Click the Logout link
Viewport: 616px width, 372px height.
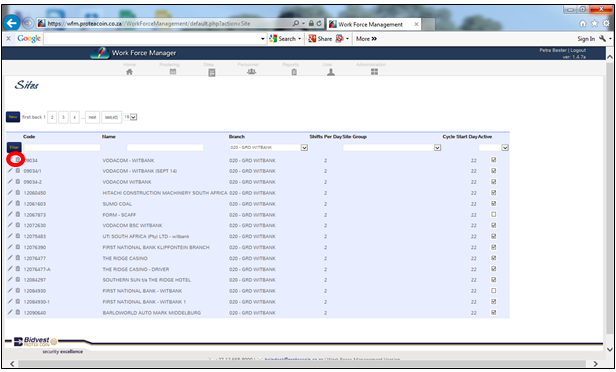pos(578,50)
